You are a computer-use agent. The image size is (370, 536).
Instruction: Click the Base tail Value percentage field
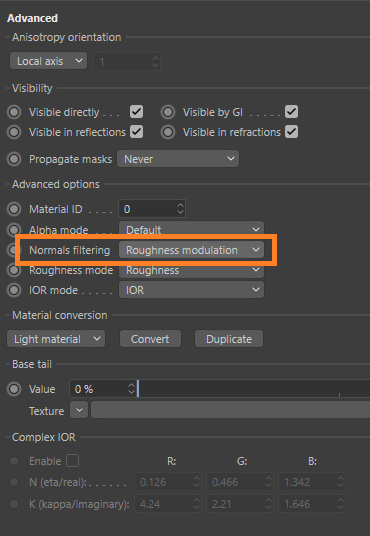pos(98,389)
